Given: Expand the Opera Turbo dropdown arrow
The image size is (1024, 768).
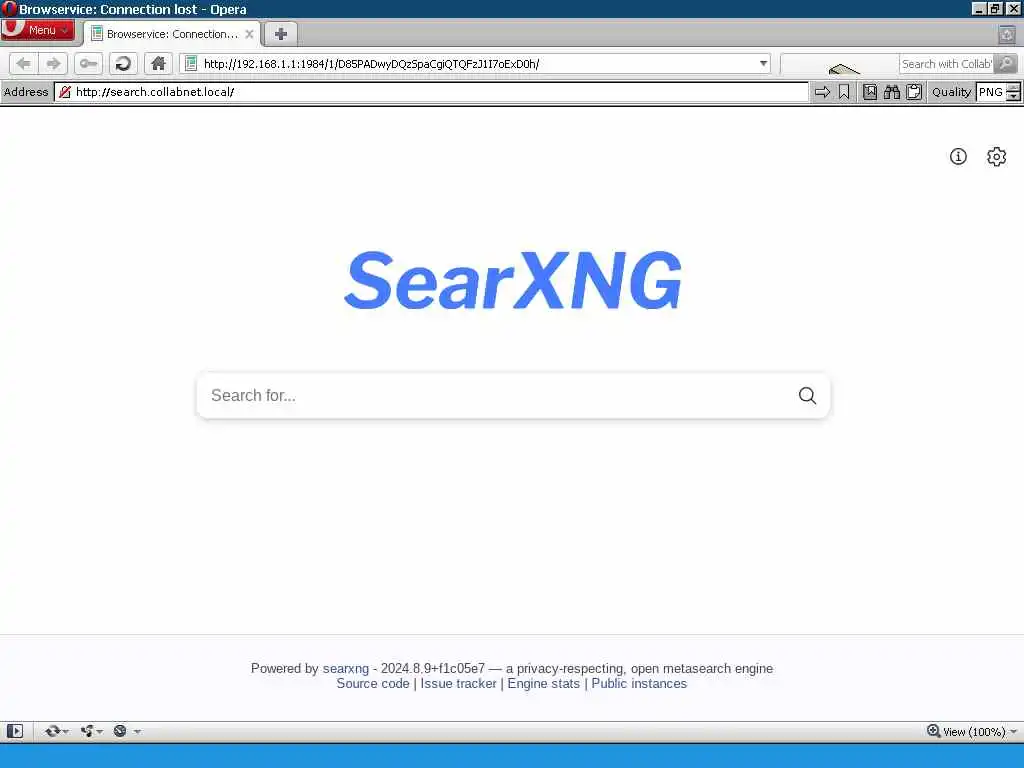Looking at the screenshot, I should pos(137,731).
